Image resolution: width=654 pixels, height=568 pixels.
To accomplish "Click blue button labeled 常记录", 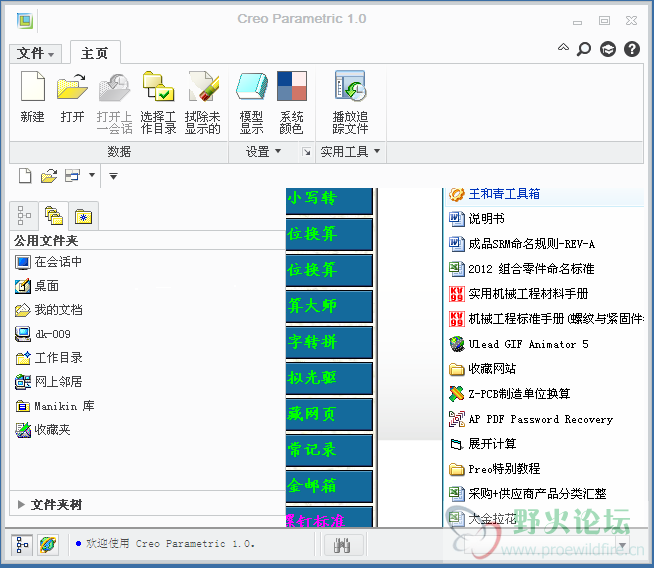I will point(329,450).
